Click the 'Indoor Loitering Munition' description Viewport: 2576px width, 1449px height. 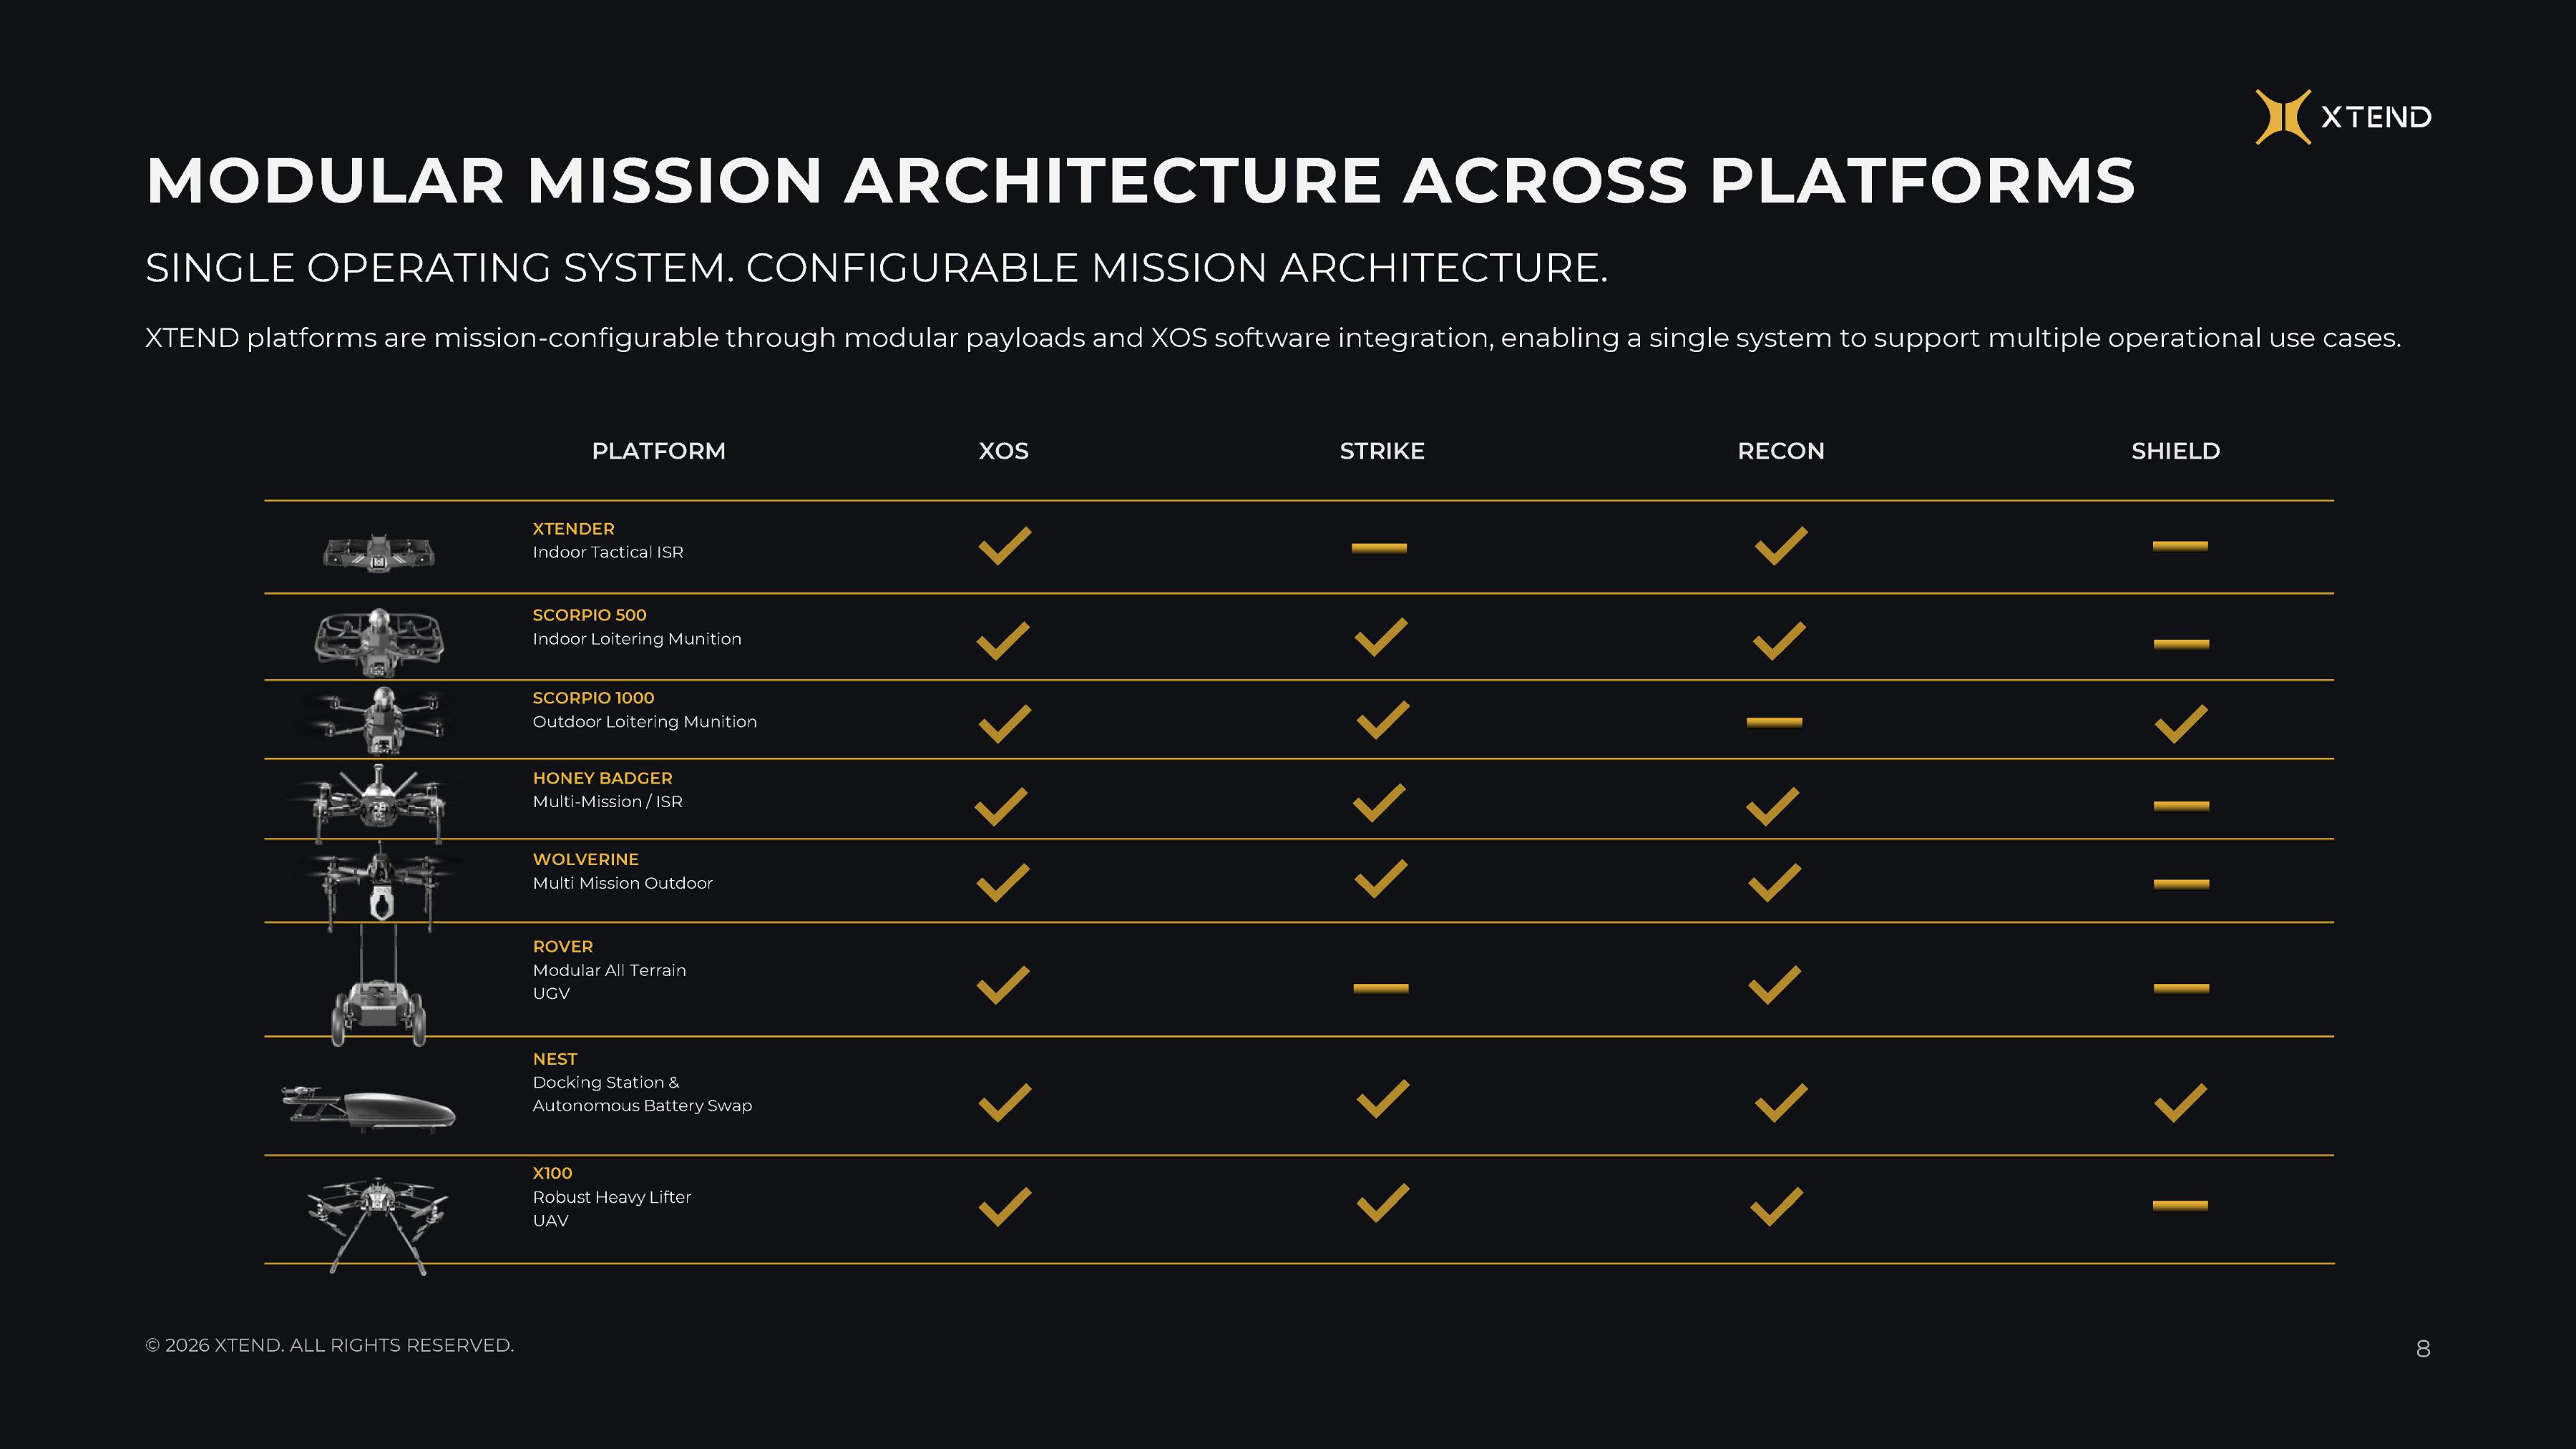[637, 639]
